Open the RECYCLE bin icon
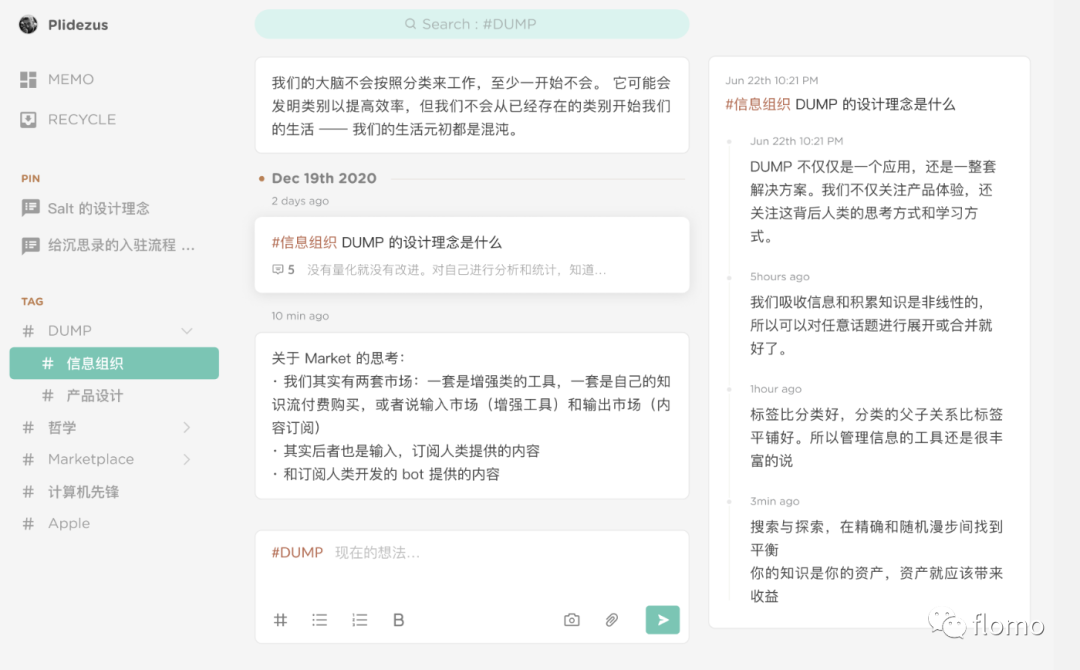 [x=28, y=120]
